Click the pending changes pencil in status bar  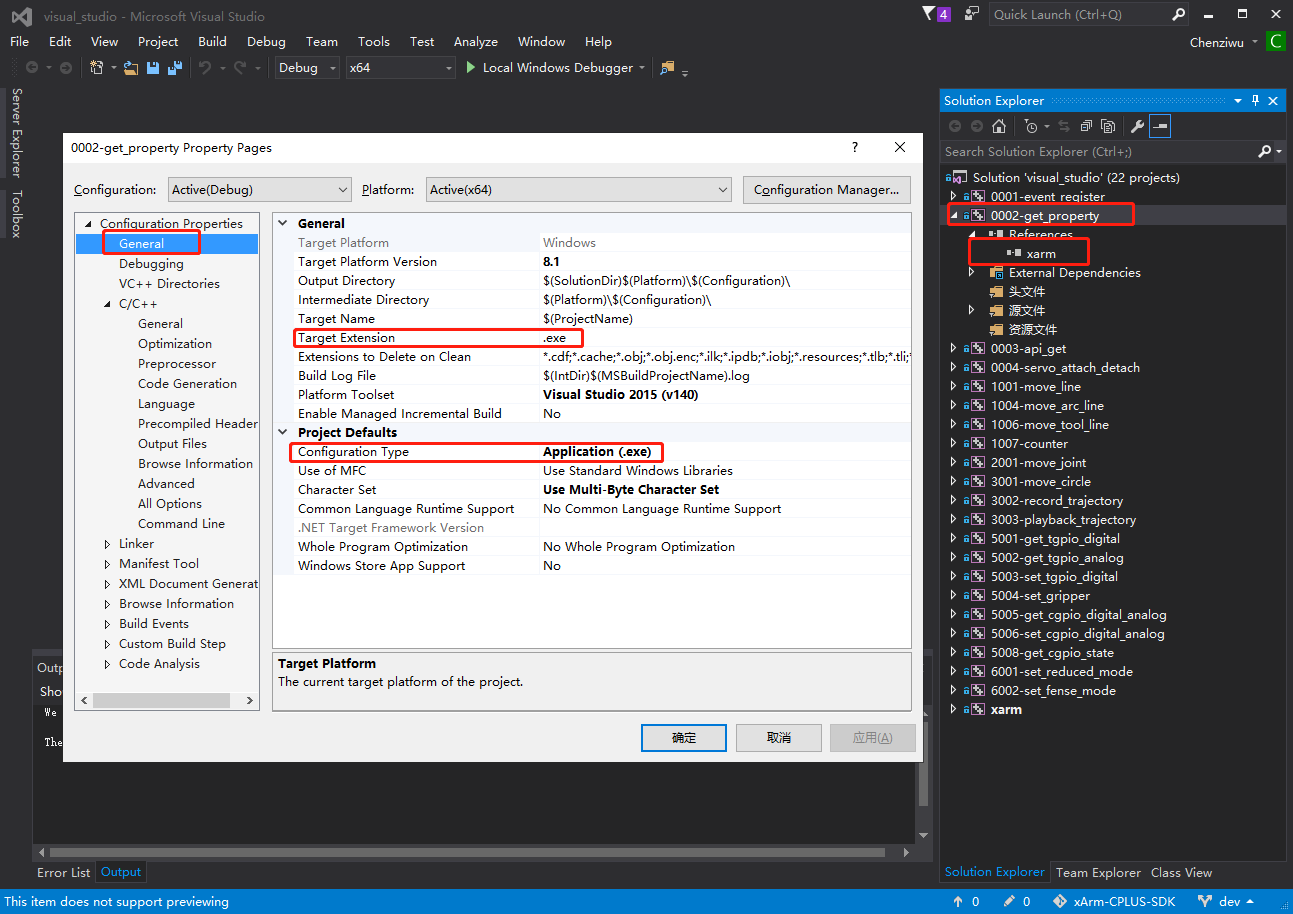click(x=1010, y=901)
